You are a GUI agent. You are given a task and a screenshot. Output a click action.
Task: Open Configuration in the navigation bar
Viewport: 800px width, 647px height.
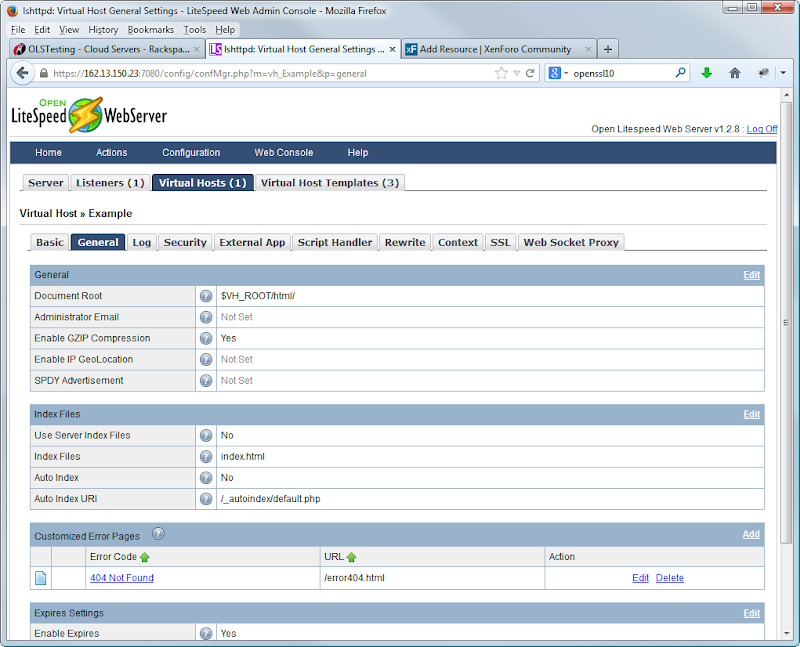191,153
